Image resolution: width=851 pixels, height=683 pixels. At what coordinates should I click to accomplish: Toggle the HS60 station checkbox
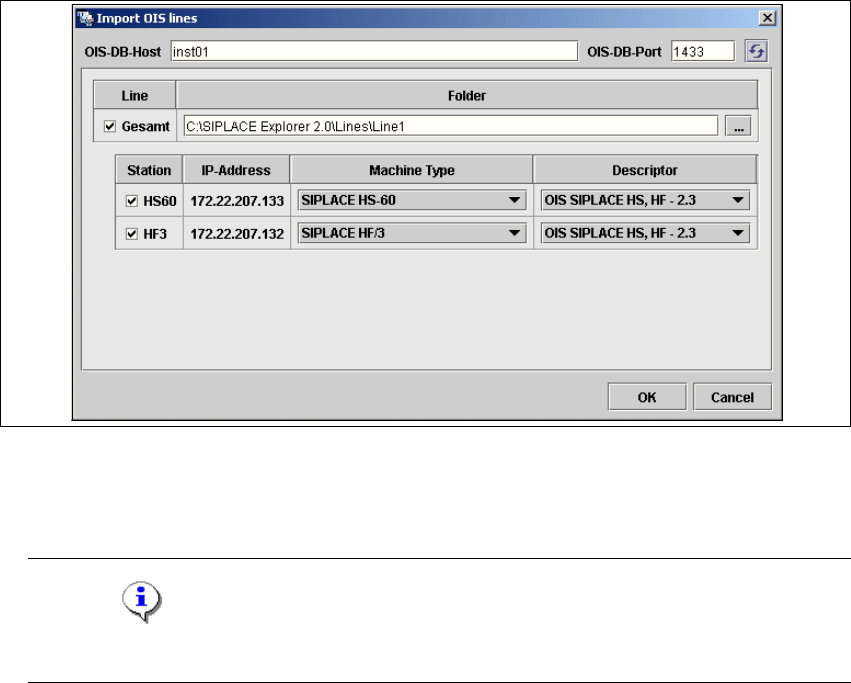tap(132, 201)
